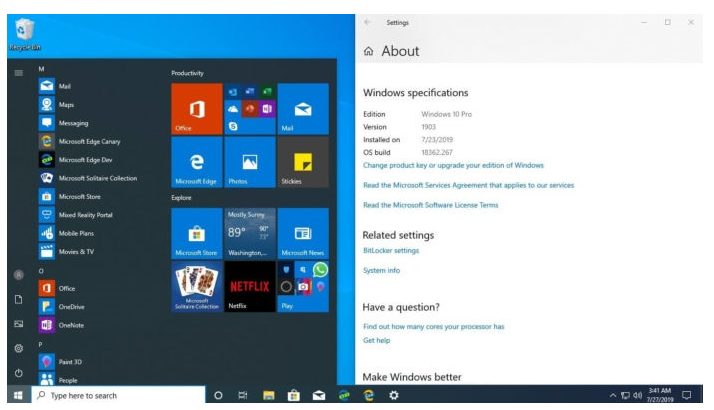714x410 pixels.
Task: Open BitLocker settings link
Action: click(391, 251)
